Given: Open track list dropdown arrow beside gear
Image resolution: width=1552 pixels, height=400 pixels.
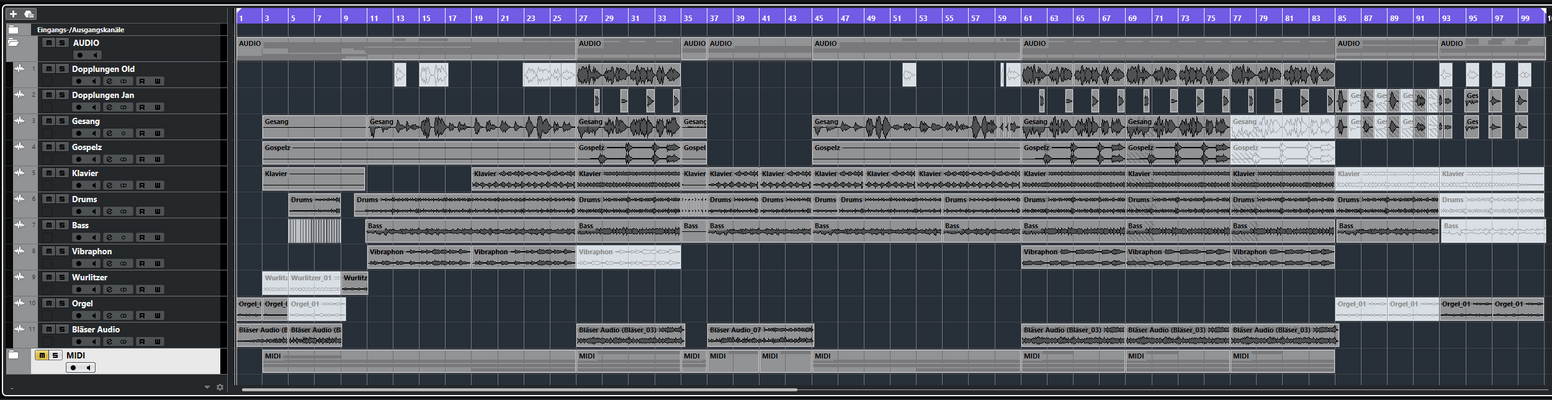Looking at the screenshot, I should tap(207, 387).
